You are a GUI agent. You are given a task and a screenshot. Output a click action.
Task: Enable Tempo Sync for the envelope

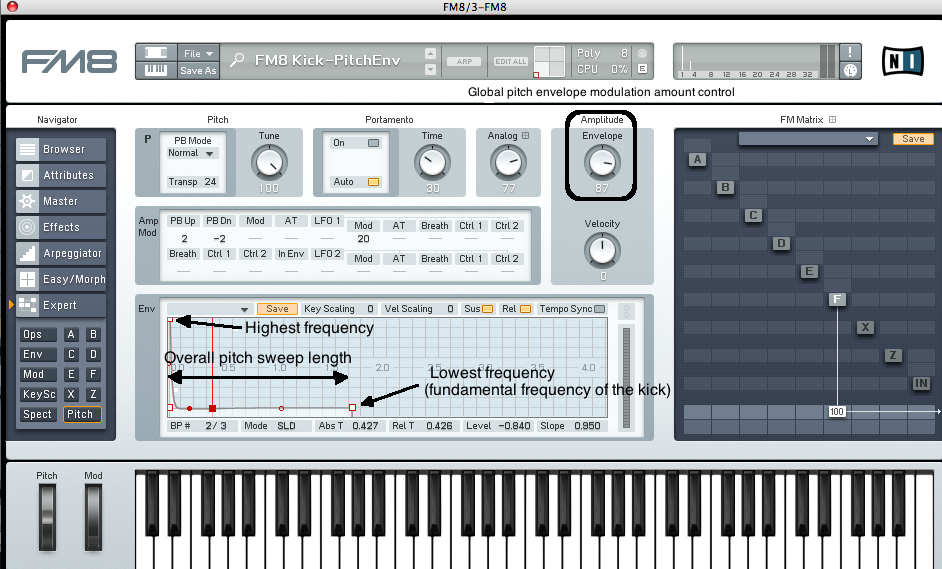[600, 309]
